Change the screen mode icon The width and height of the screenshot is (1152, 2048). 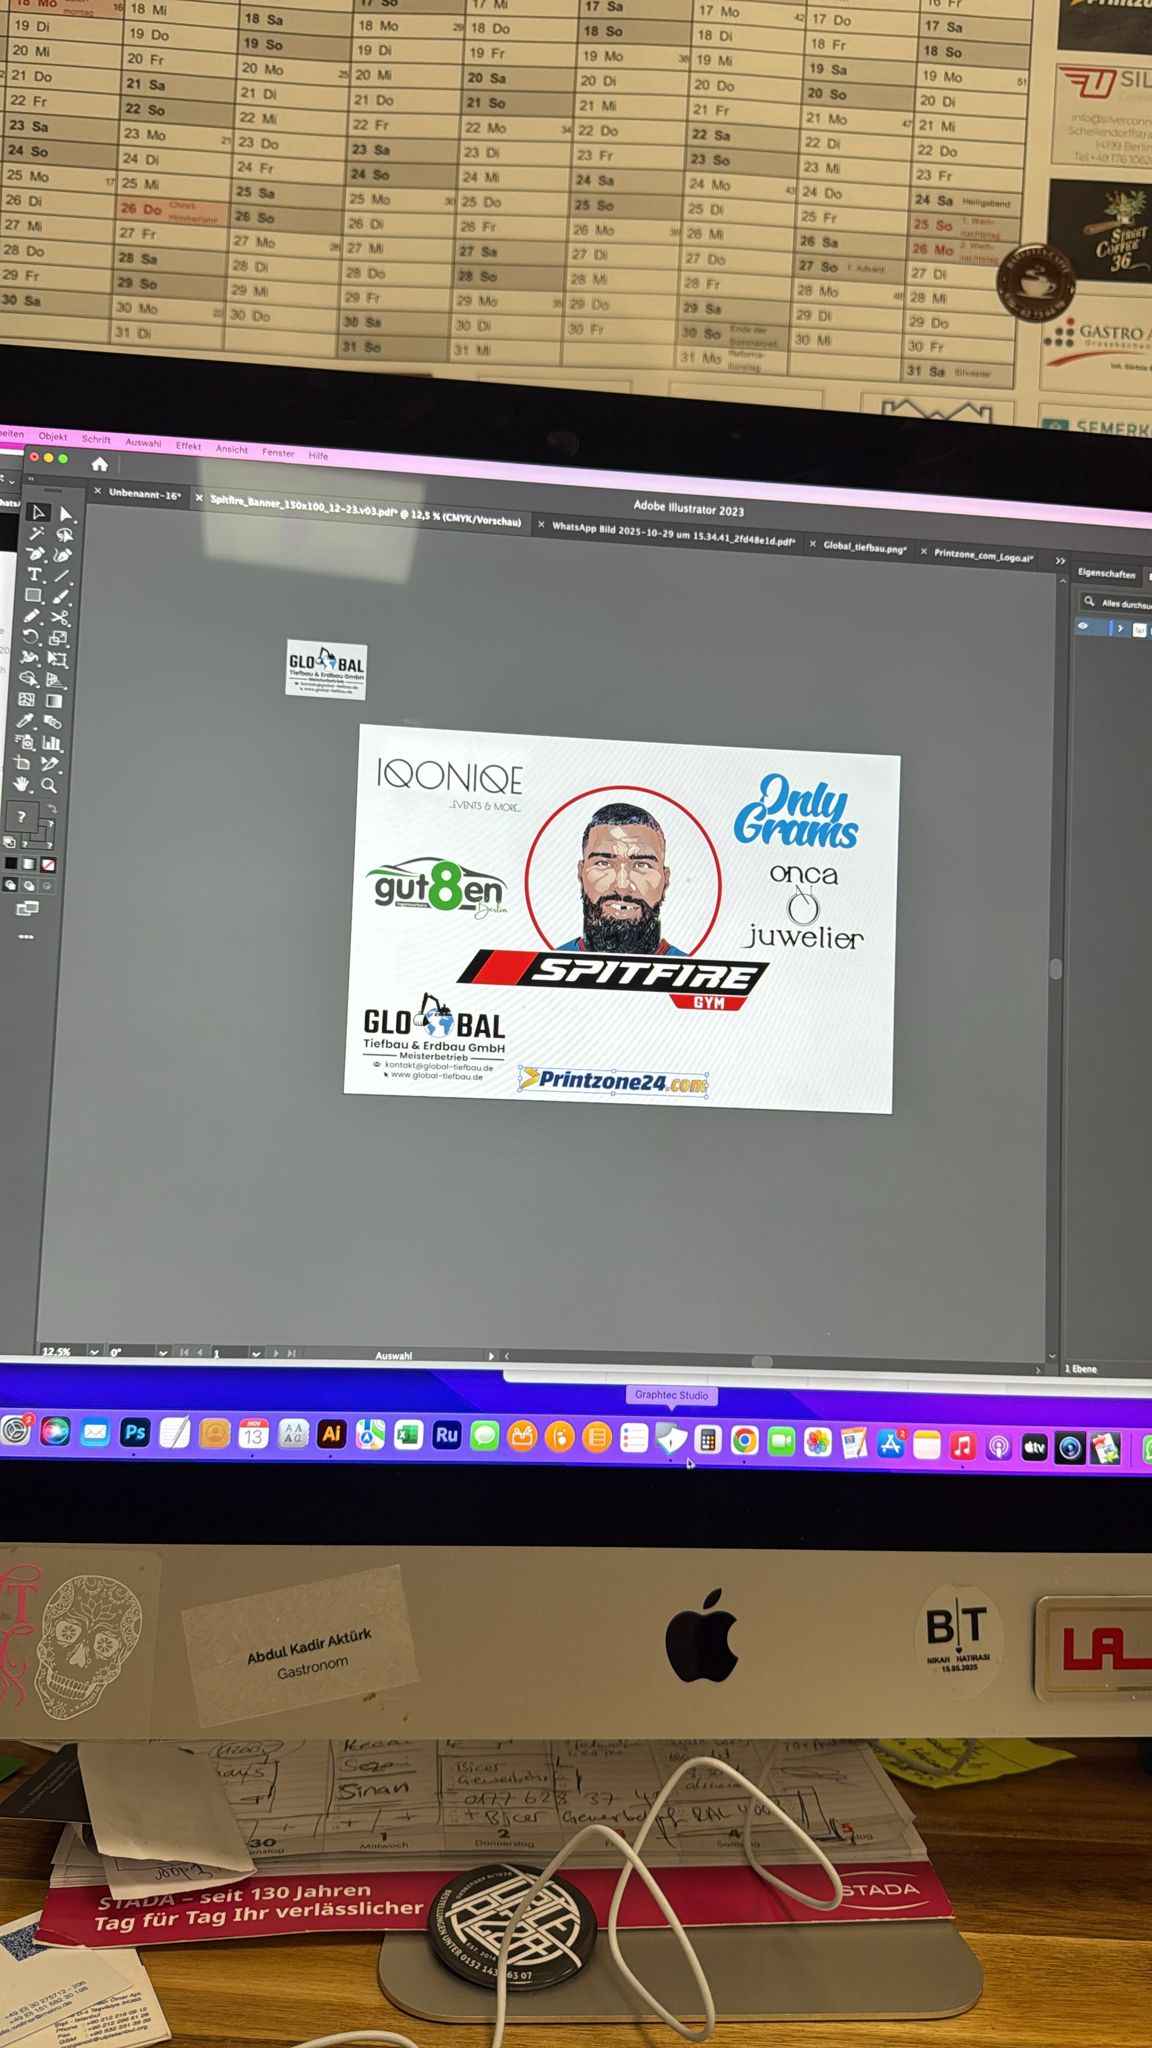(27, 908)
